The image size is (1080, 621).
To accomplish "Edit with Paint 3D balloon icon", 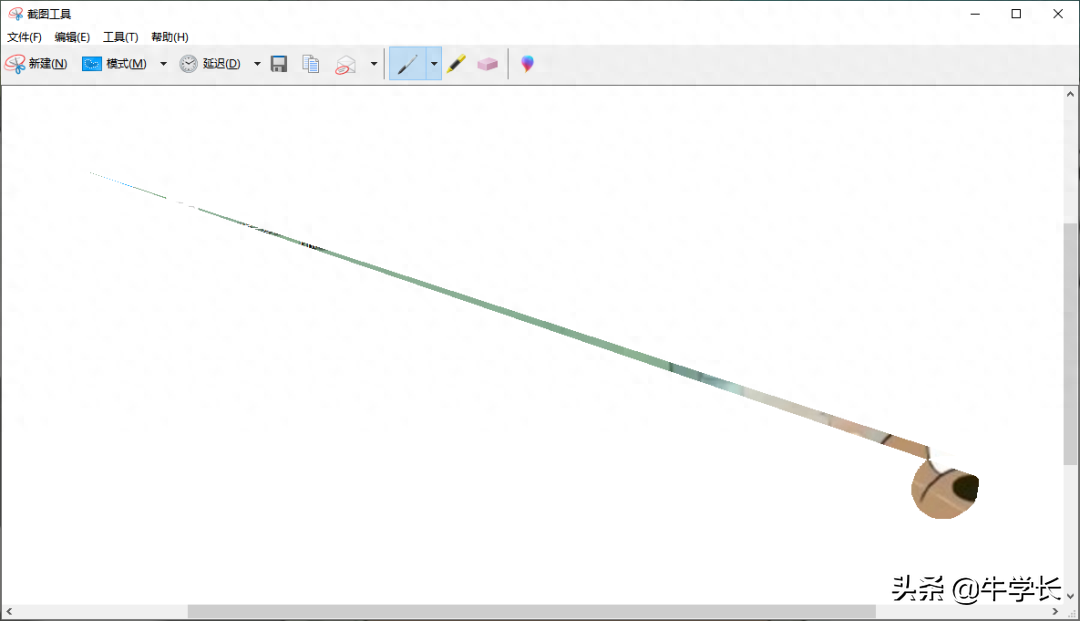I will [527, 64].
